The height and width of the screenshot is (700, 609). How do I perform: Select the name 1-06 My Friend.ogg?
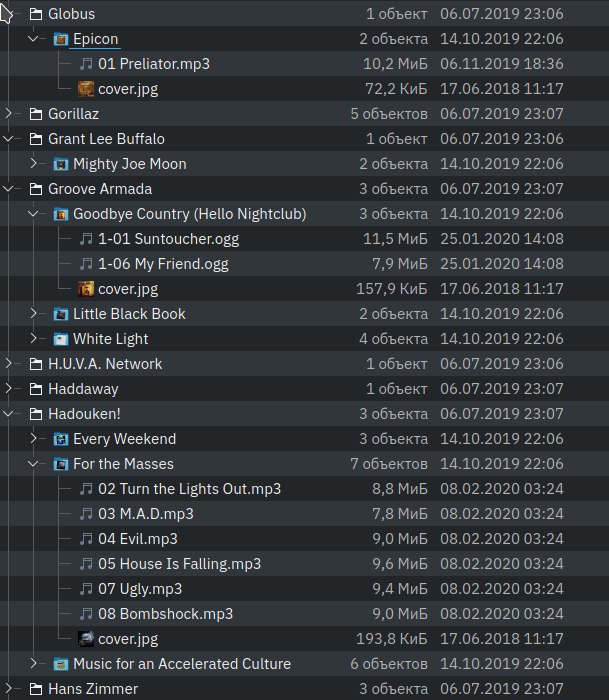pyautogui.click(x=163, y=264)
